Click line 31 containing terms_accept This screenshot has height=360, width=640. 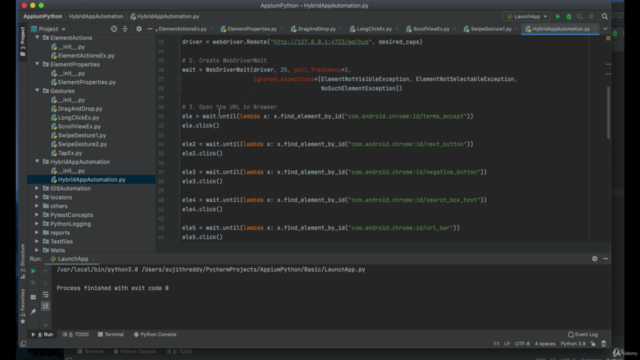click(327, 116)
